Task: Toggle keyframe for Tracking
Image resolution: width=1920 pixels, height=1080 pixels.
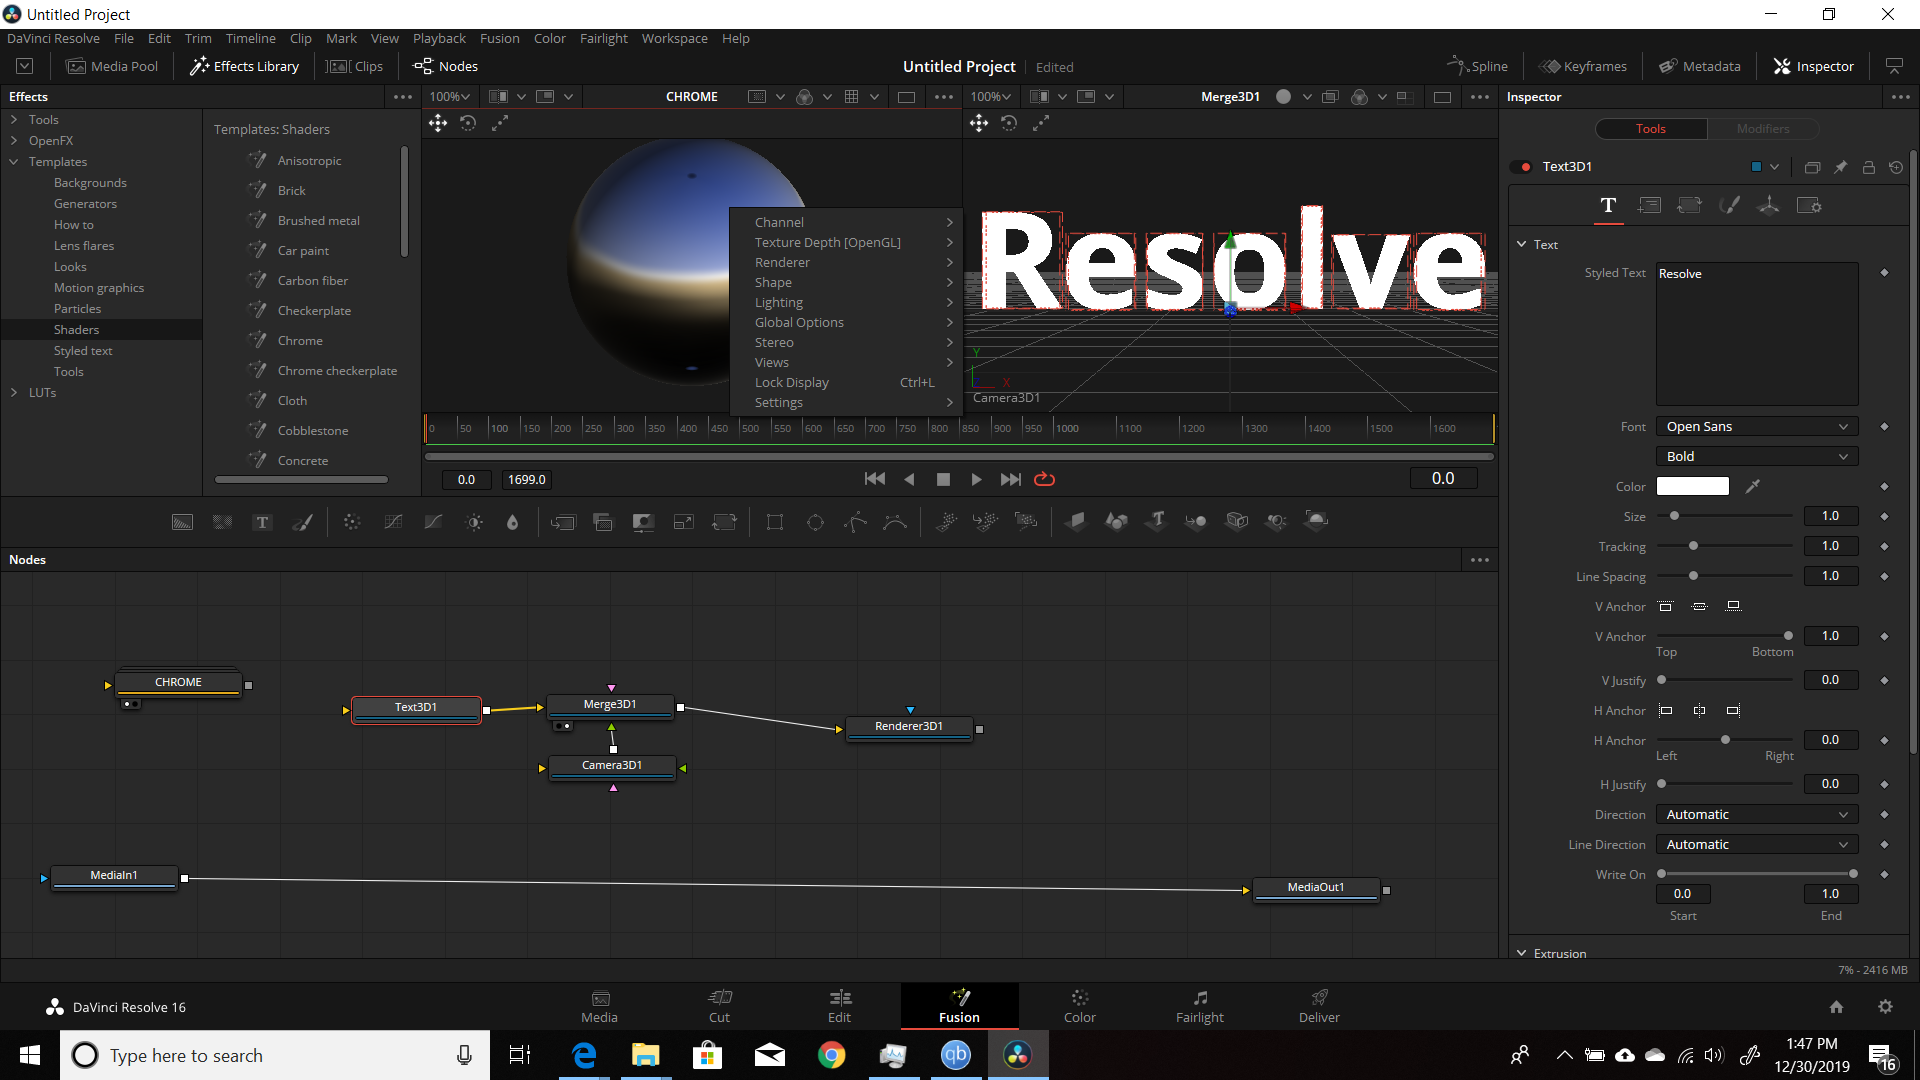Action: pyautogui.click(x=1884, y=546)
